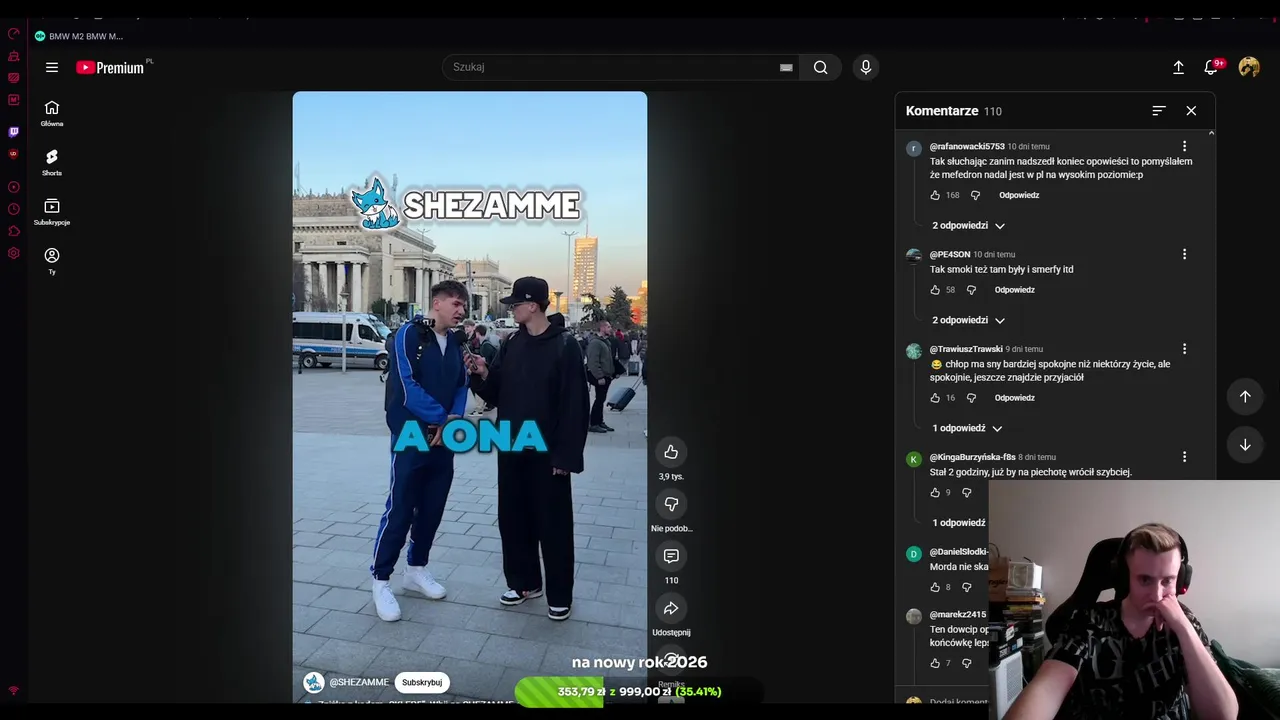Open more options for @KingaBurzyńska-f8s comment
Viewport: 1280px width, 720px height.
click(x=1184, y=457)
